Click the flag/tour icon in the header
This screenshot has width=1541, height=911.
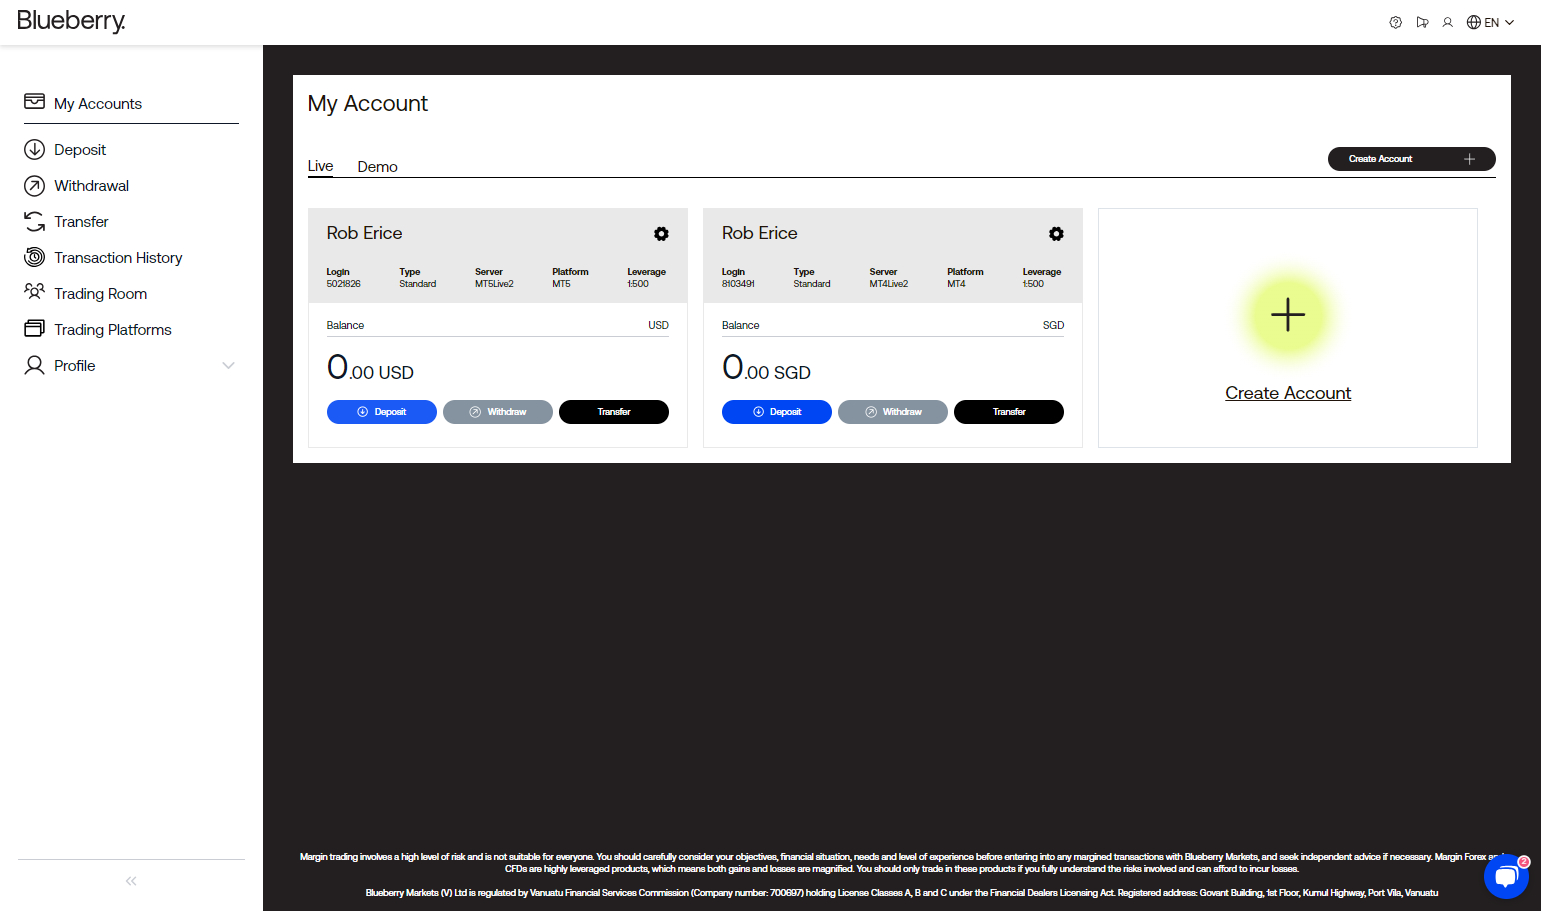(x=1422, y=22)
